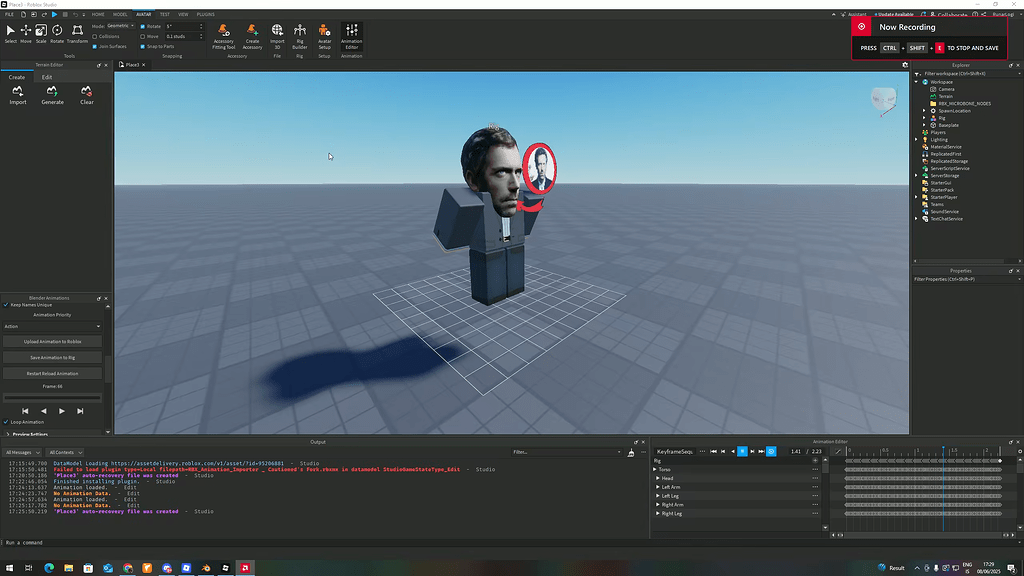Skip to first frame in Blender Animations

(25, 411)
